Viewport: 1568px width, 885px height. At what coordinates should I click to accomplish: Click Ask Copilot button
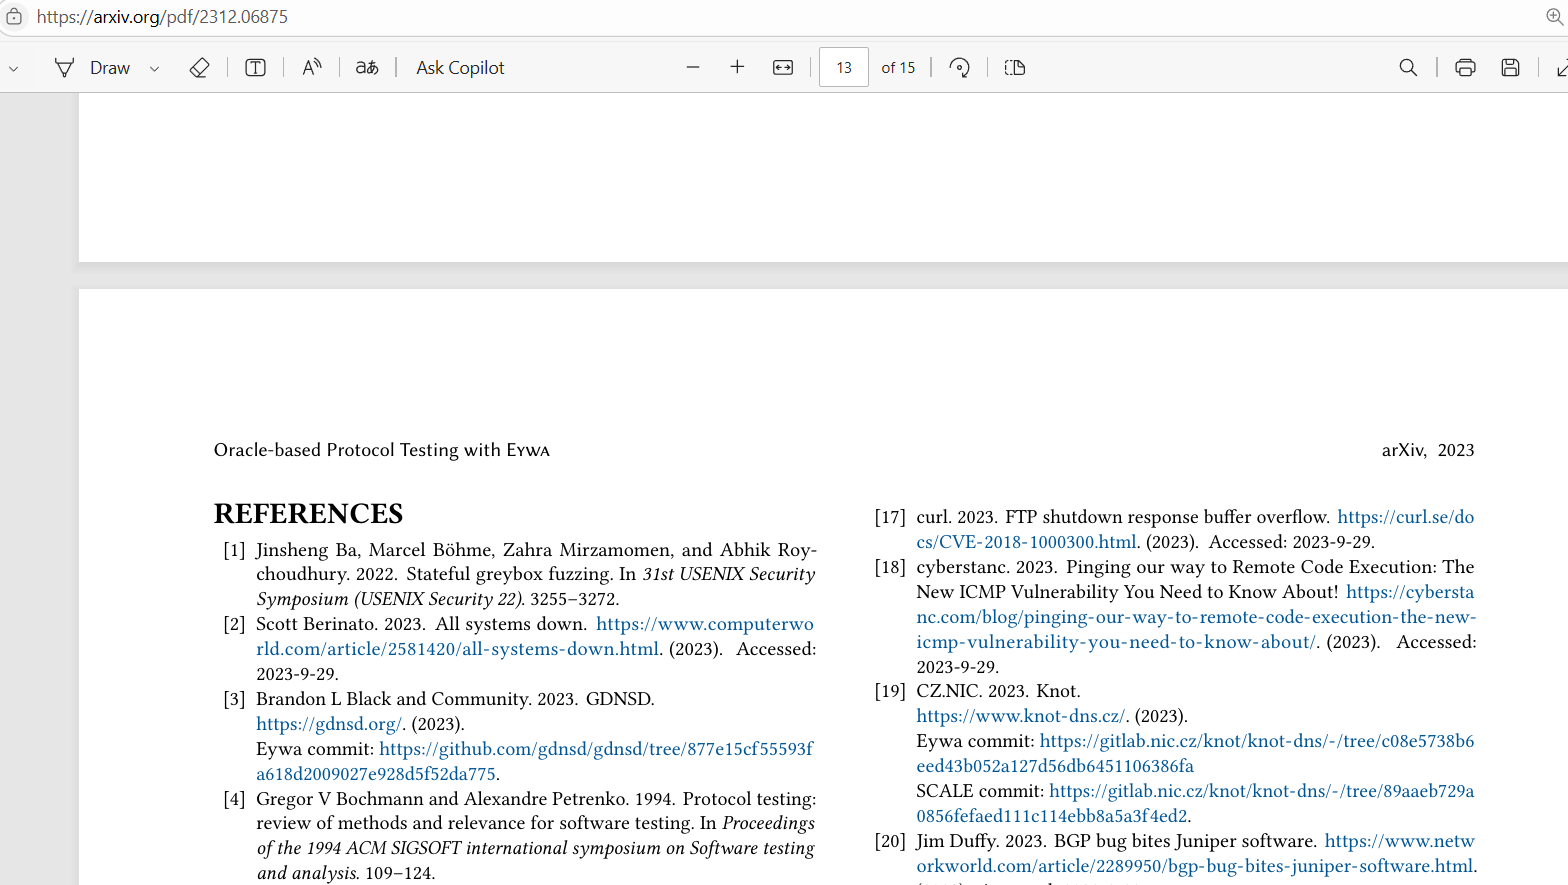(x=460, y=67)
